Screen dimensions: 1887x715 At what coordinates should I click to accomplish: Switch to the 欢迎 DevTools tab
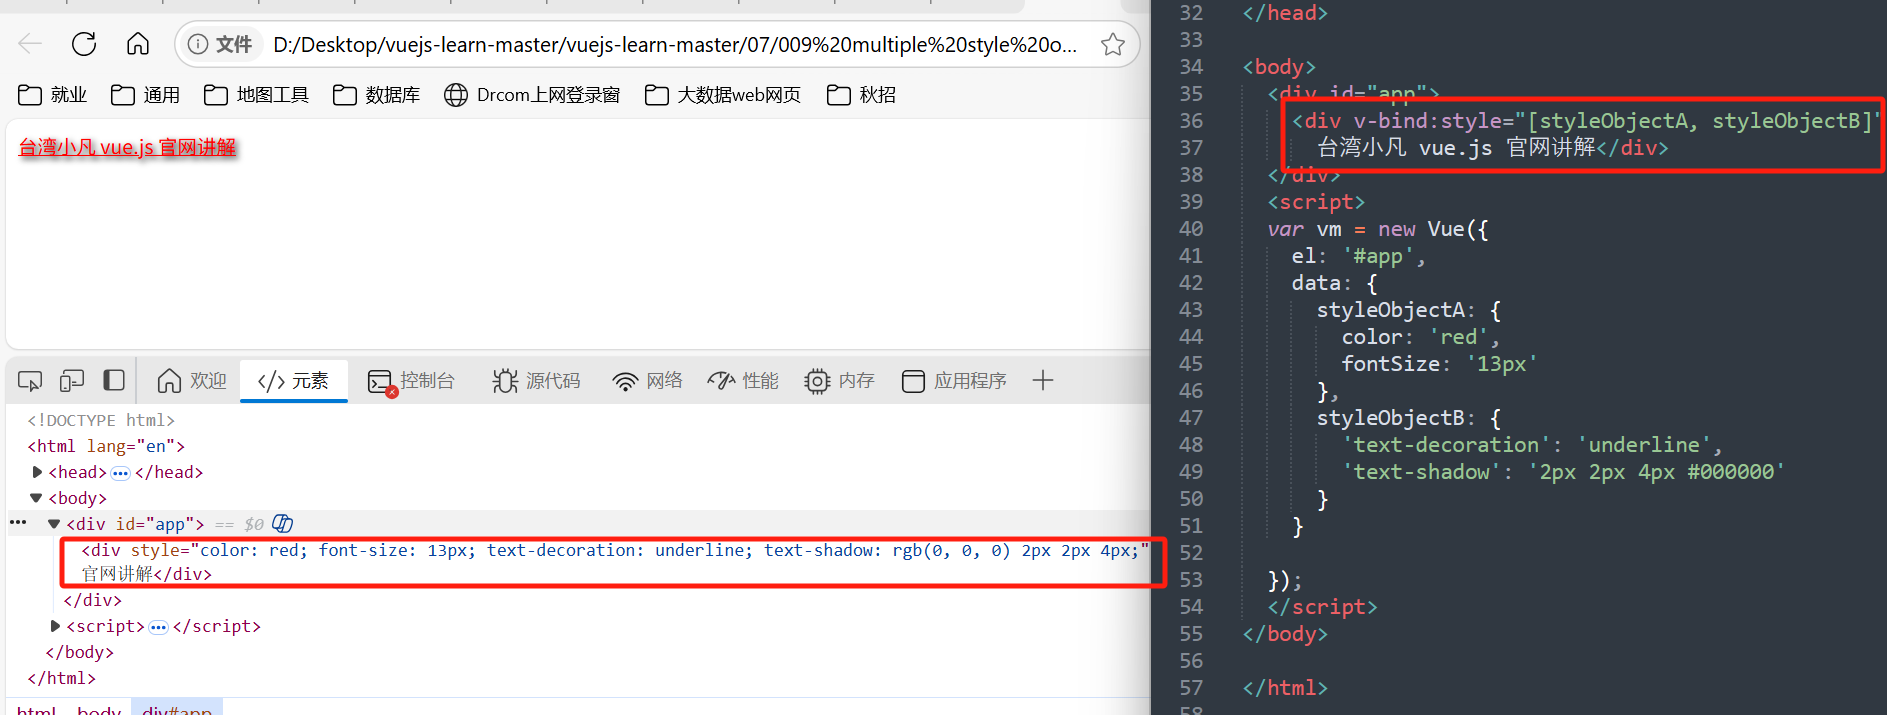coord(192,381)
